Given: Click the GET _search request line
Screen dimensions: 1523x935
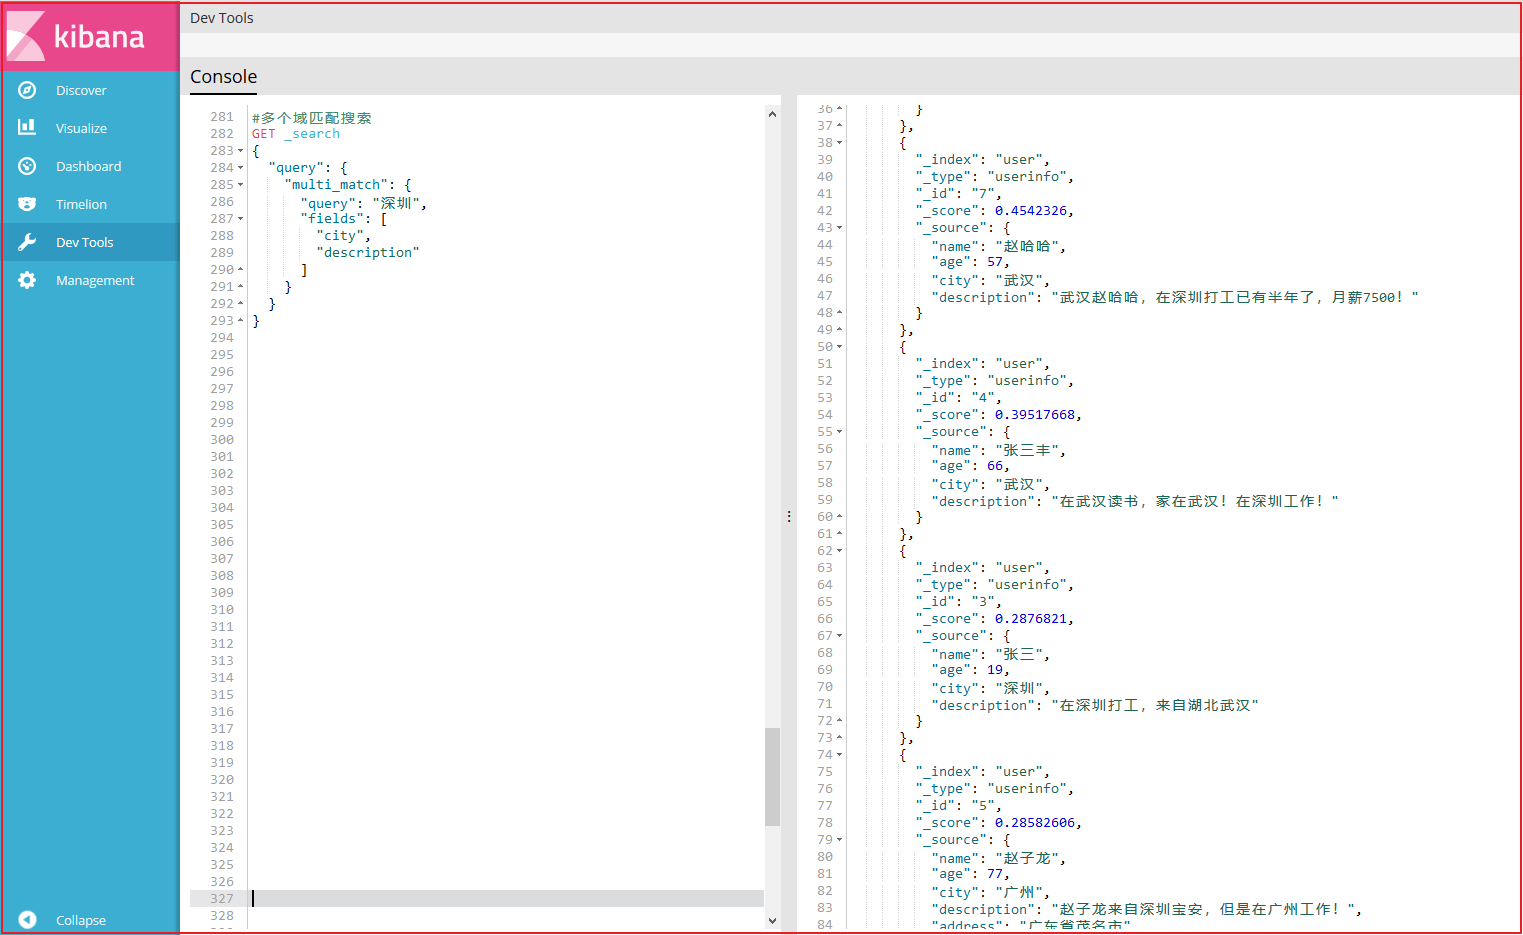Looking at the screenshot, I should 296,134.
